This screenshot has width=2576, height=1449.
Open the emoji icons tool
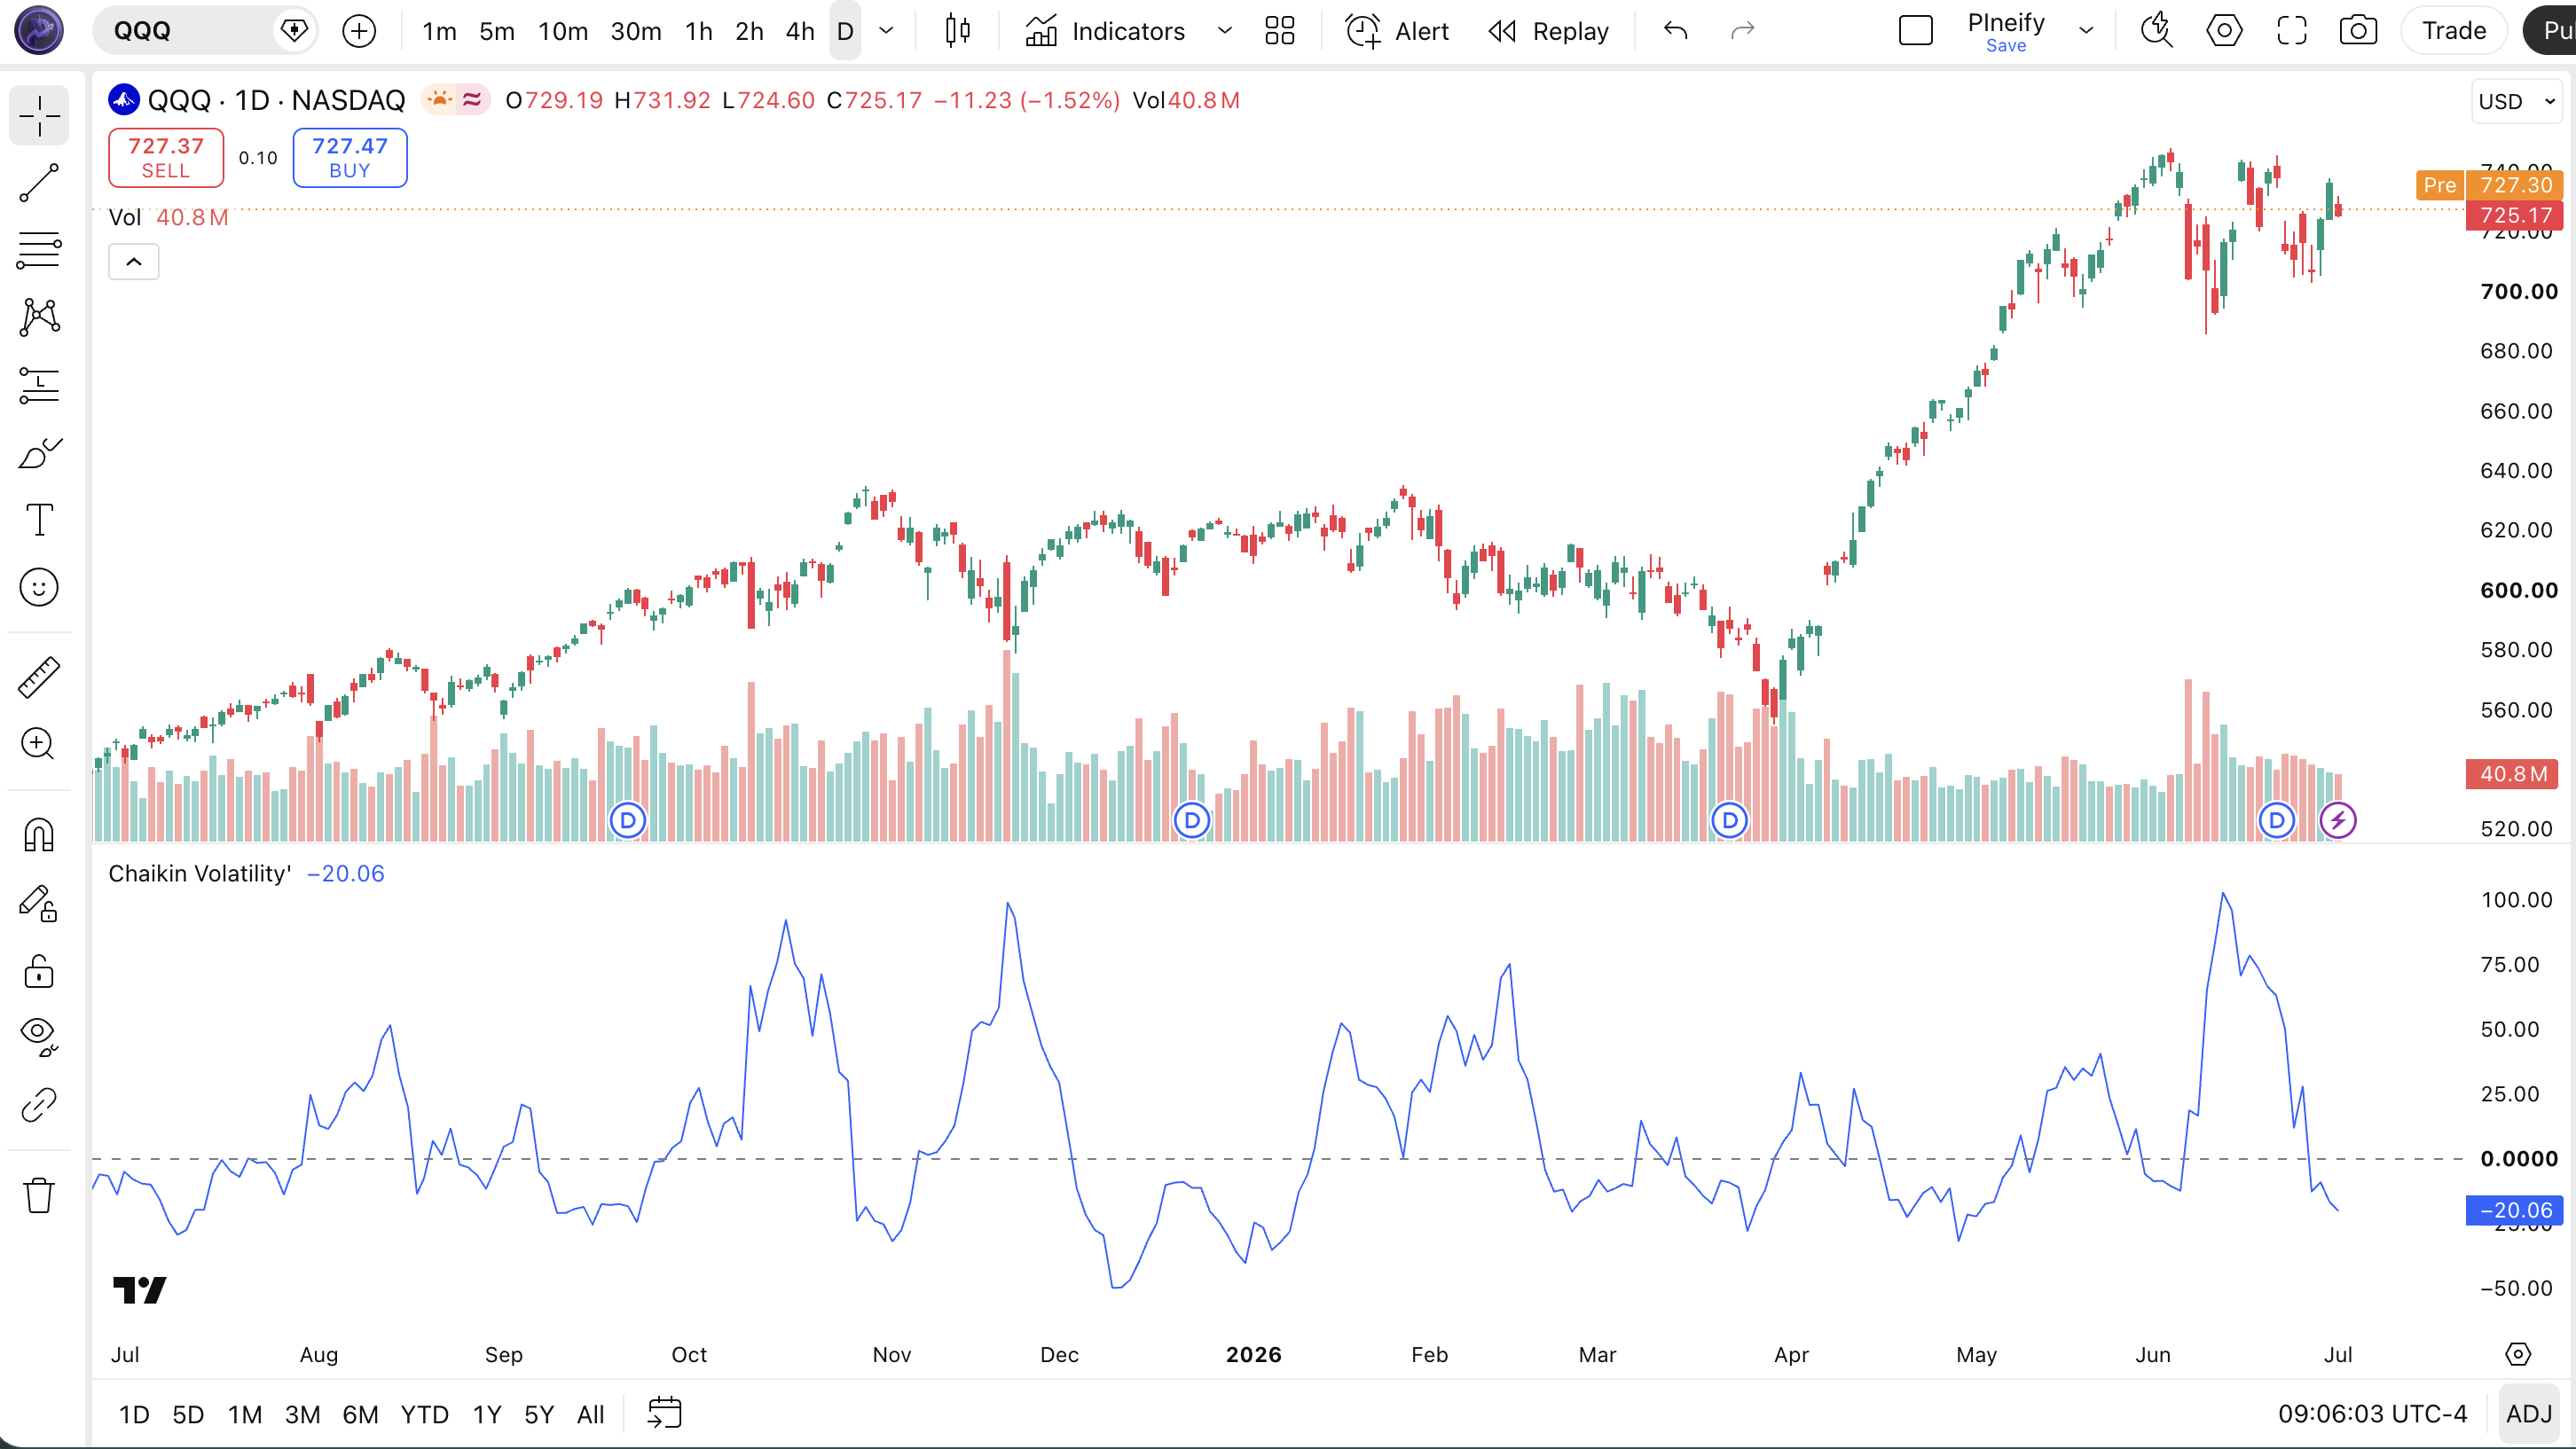pos(39,587)
